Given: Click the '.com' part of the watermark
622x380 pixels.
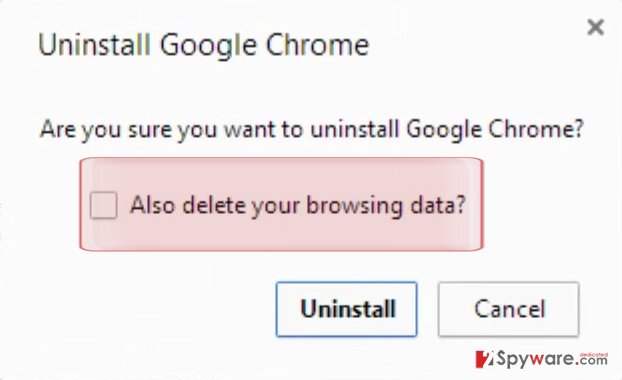Looking at the screenshot, I should coord(591,361).
